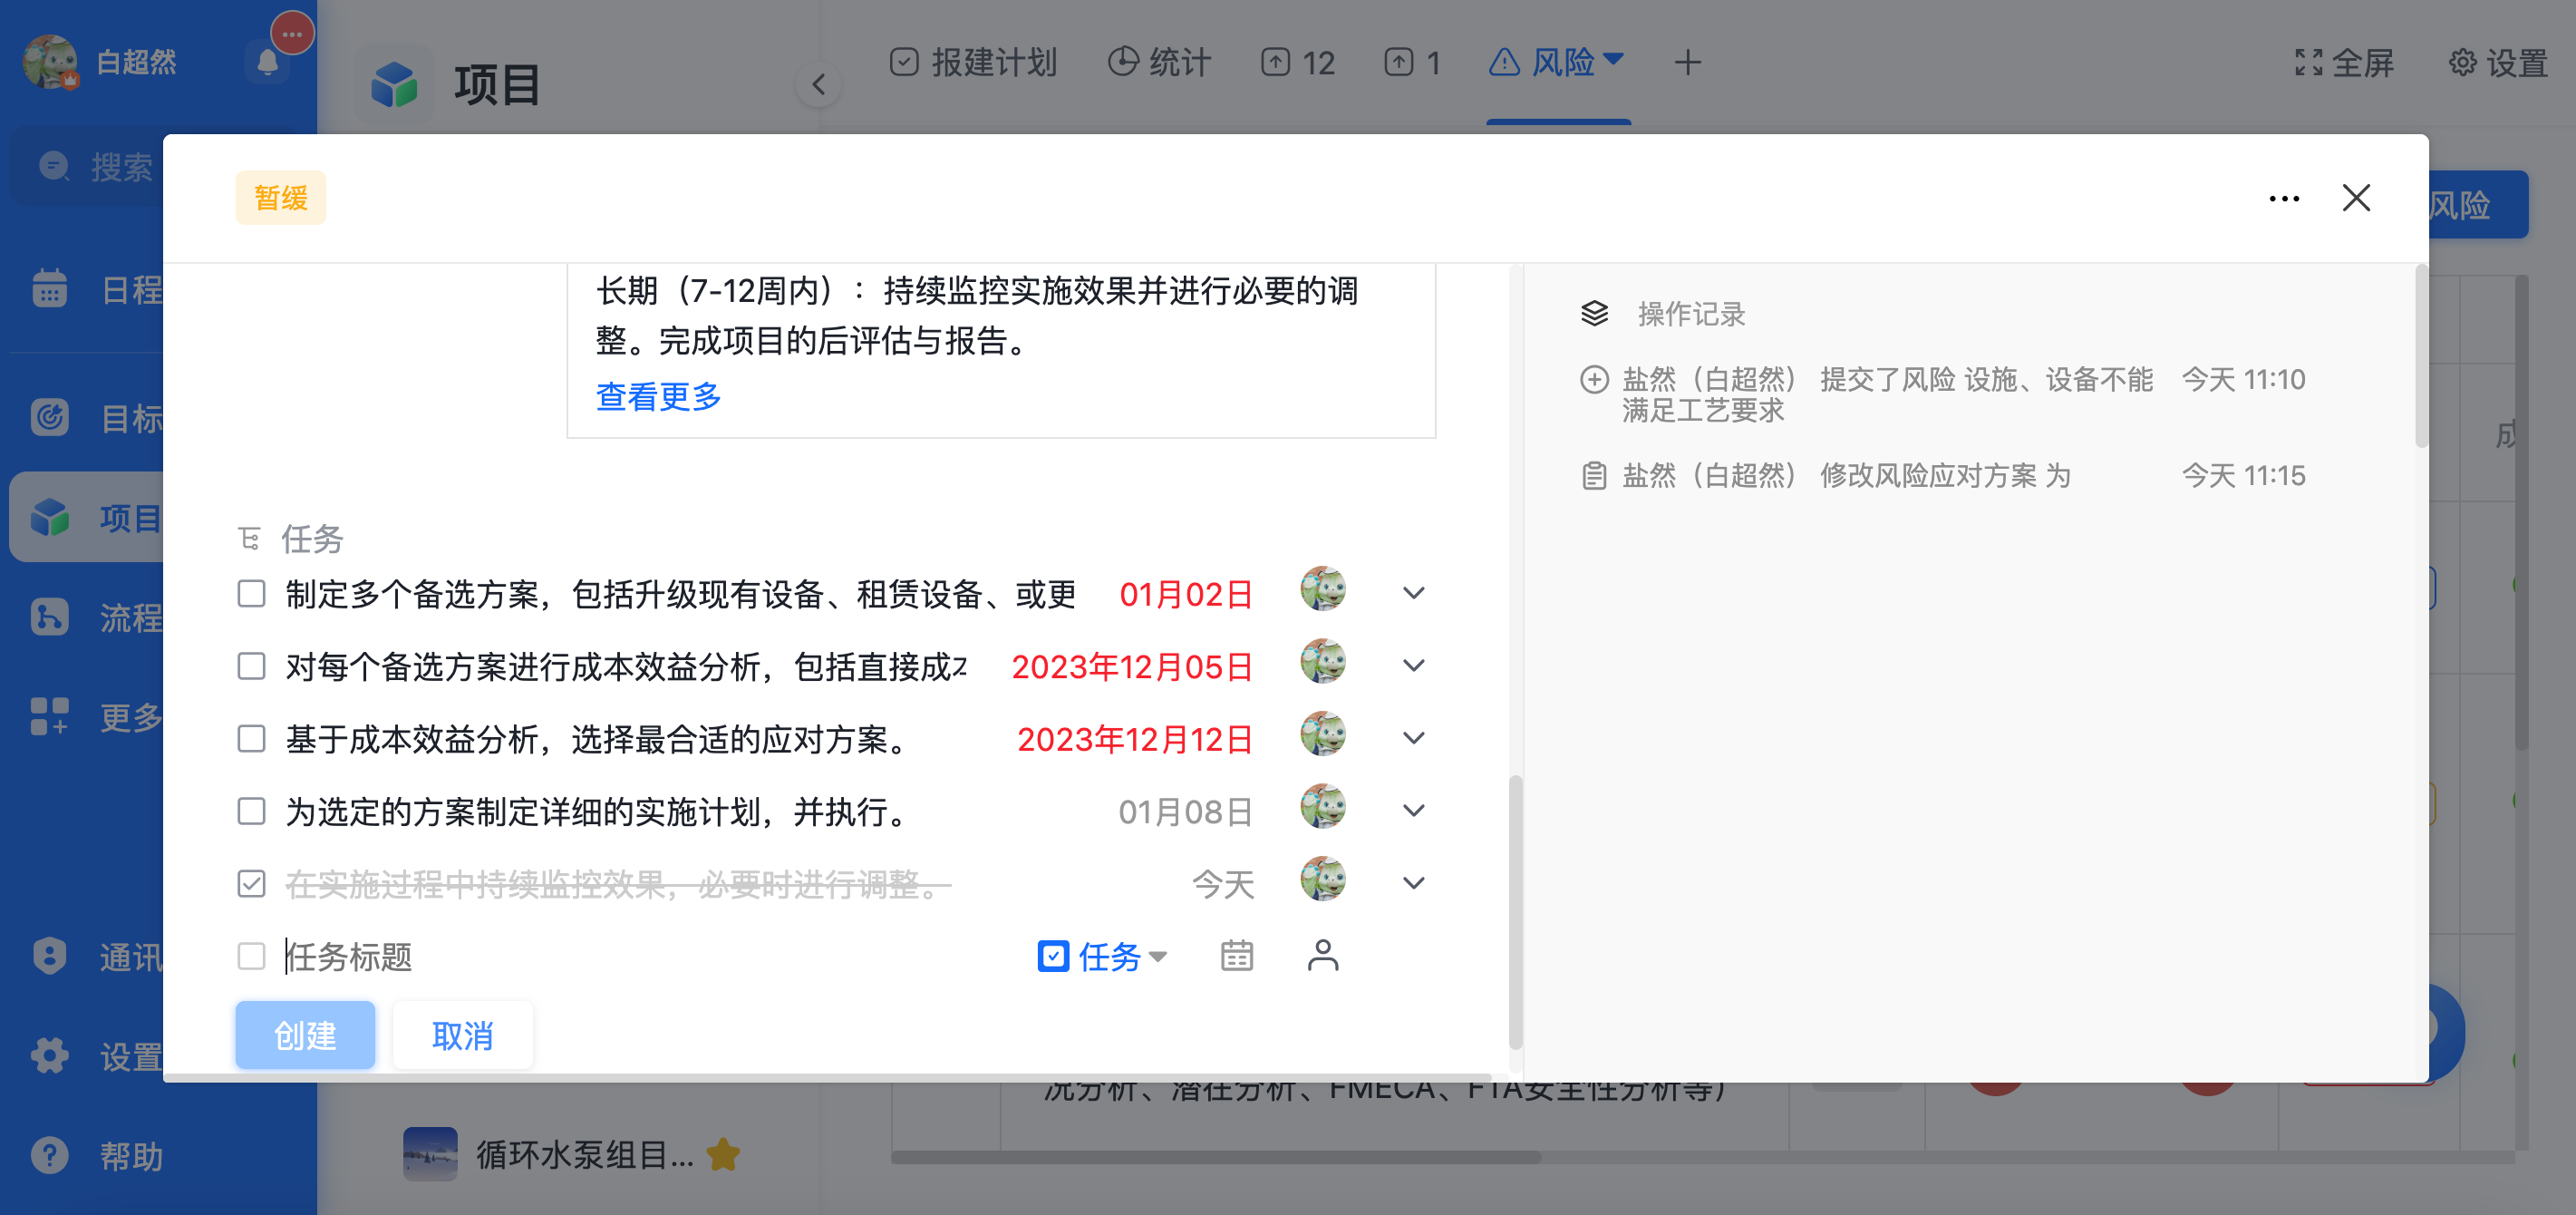Open the 流程 workflow sidebar icon

pos(49,617)
